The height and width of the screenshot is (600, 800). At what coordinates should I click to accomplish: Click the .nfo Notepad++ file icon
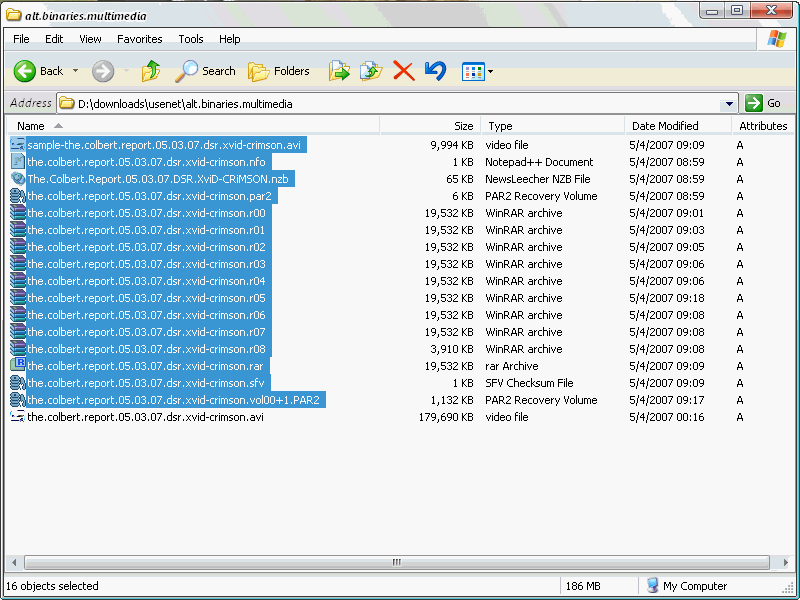(x=18, y=162)
